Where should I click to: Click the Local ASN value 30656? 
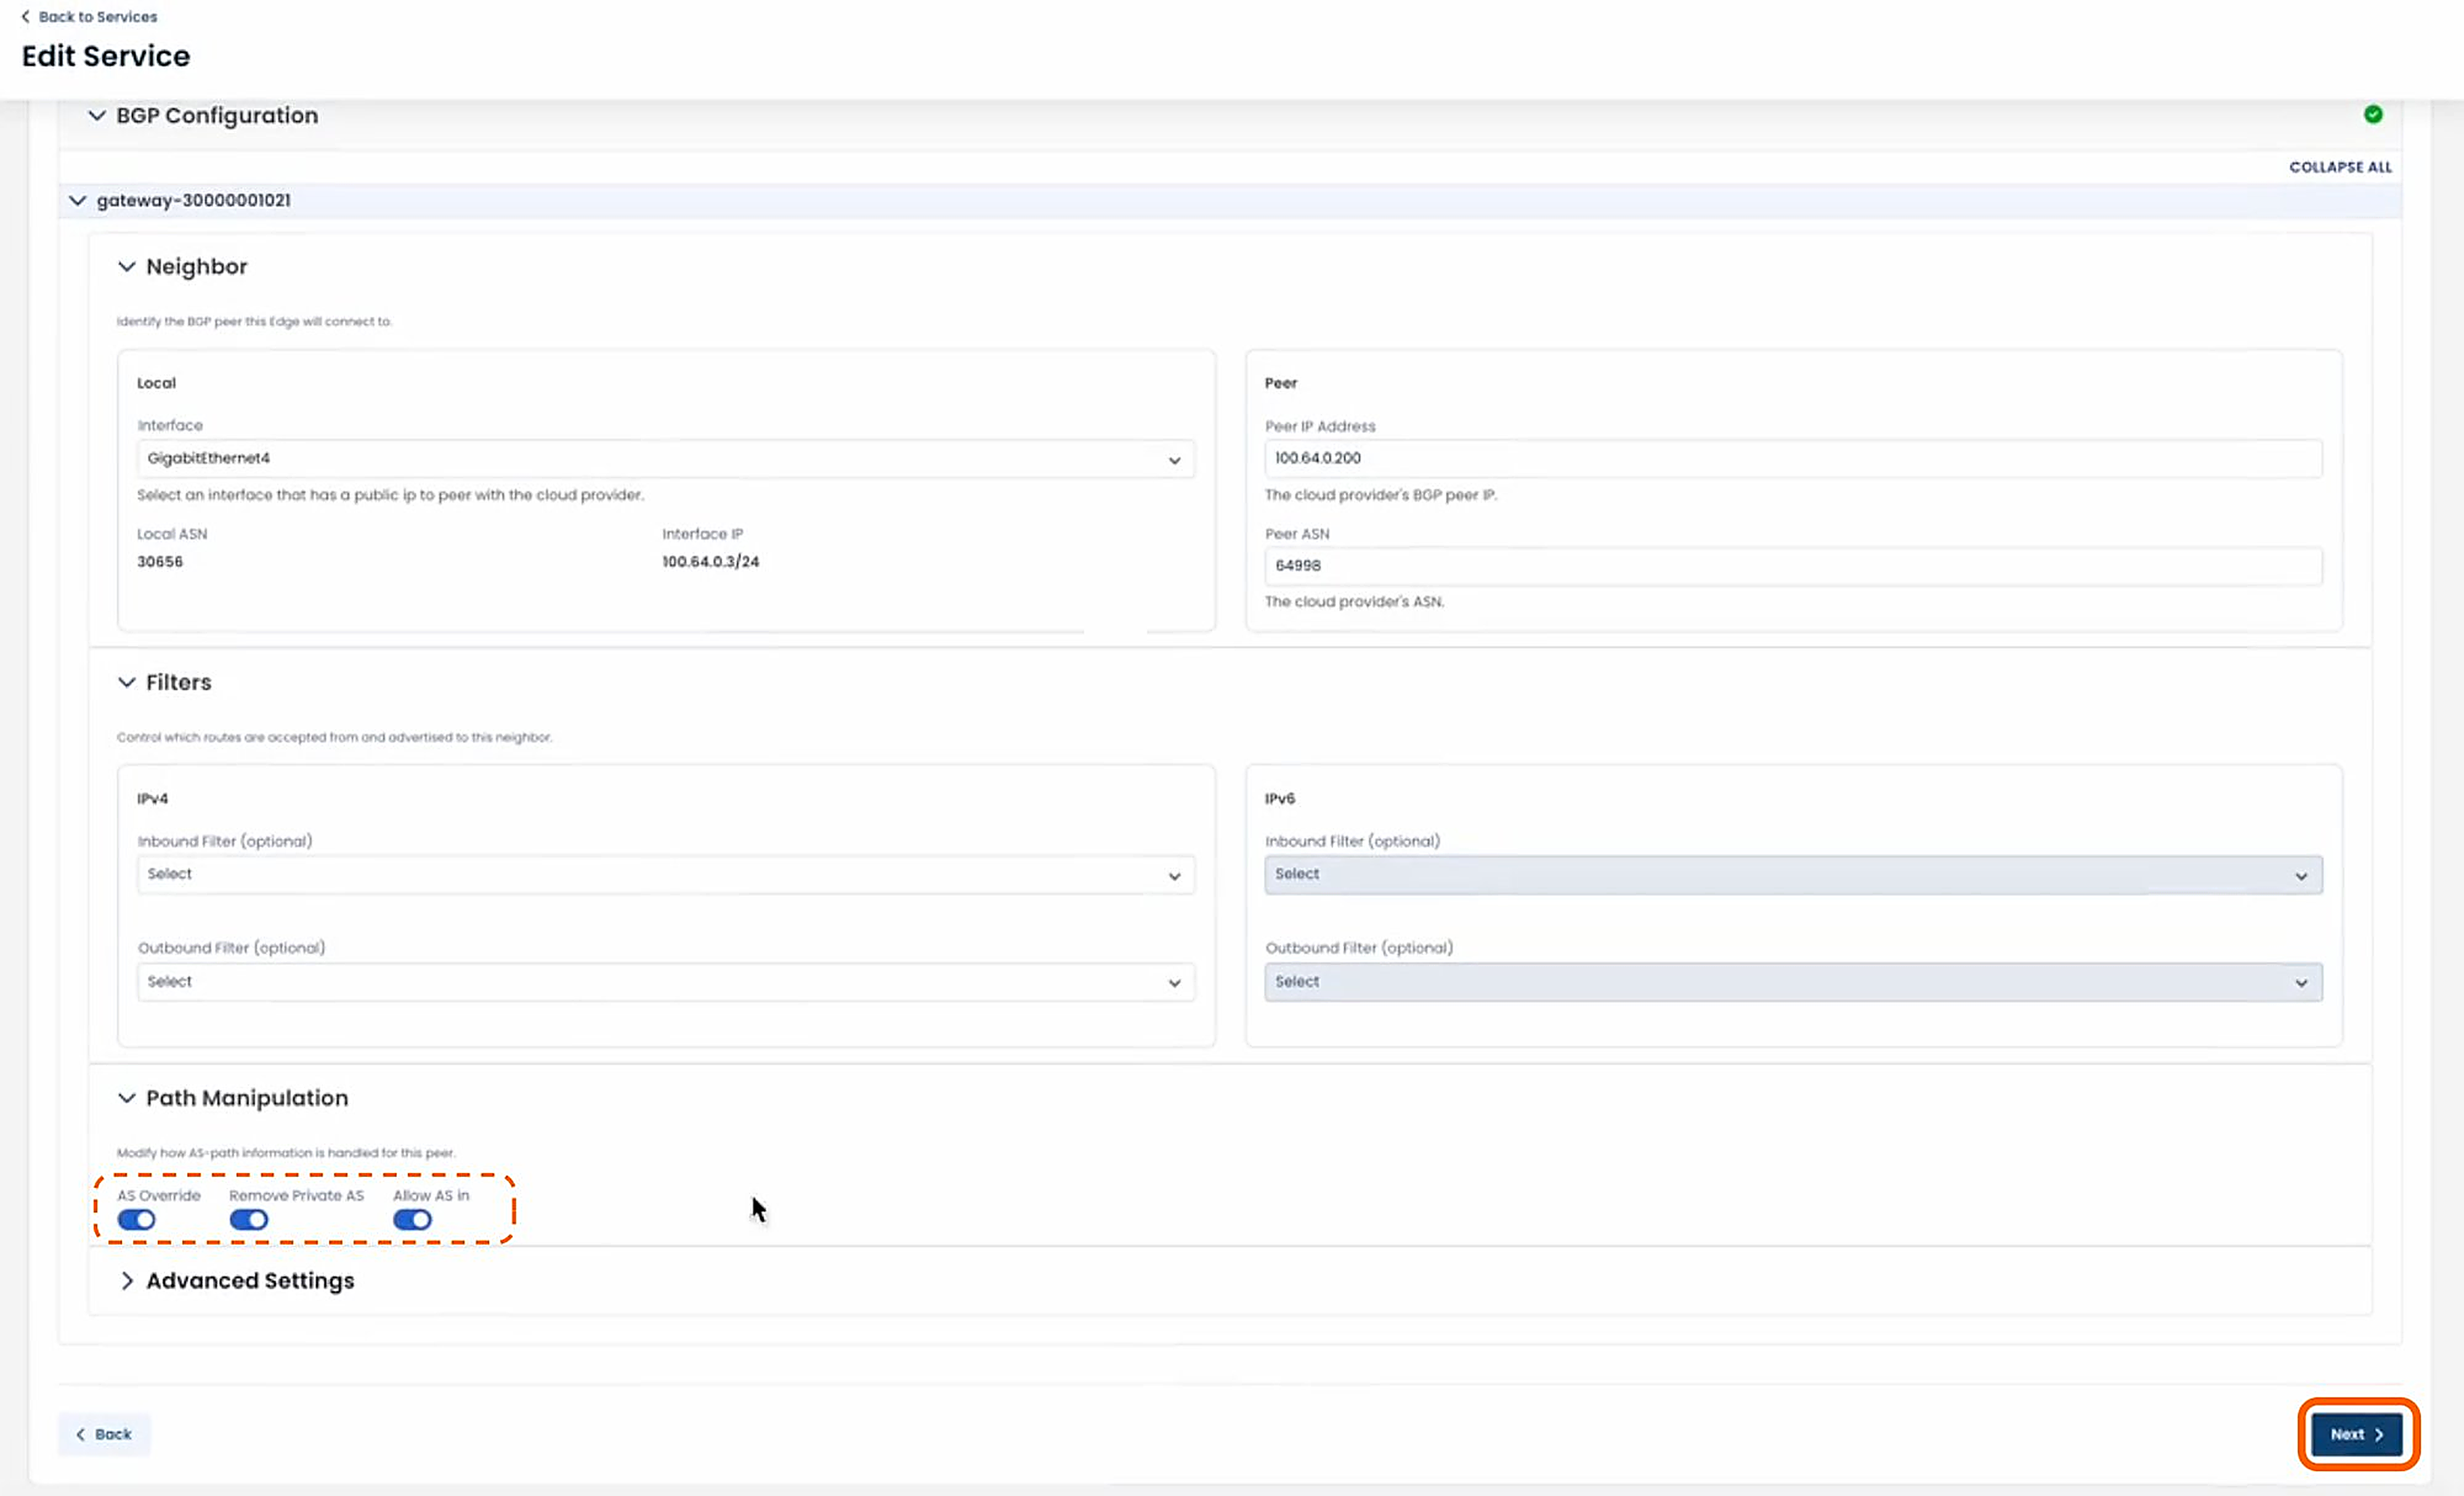(x=160, y=562)
